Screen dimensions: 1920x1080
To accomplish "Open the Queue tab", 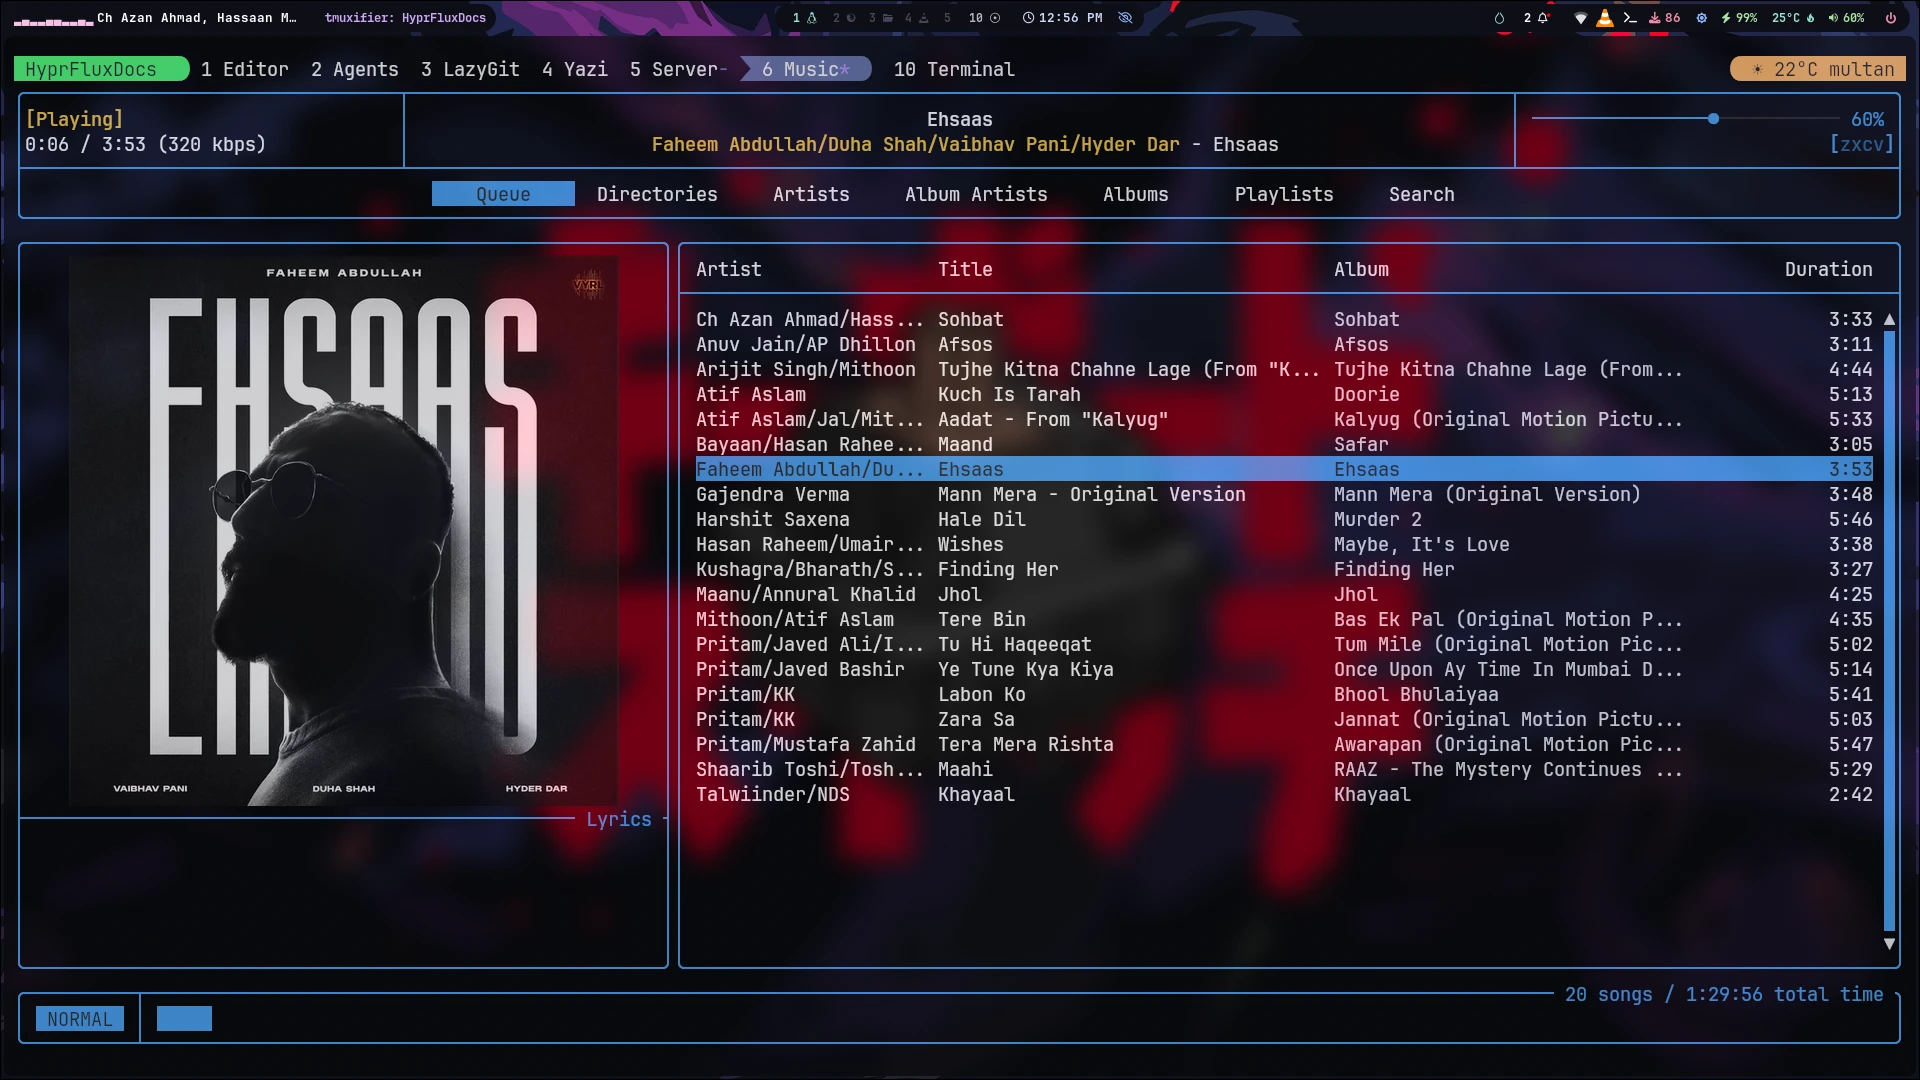I will coord(503,194).
